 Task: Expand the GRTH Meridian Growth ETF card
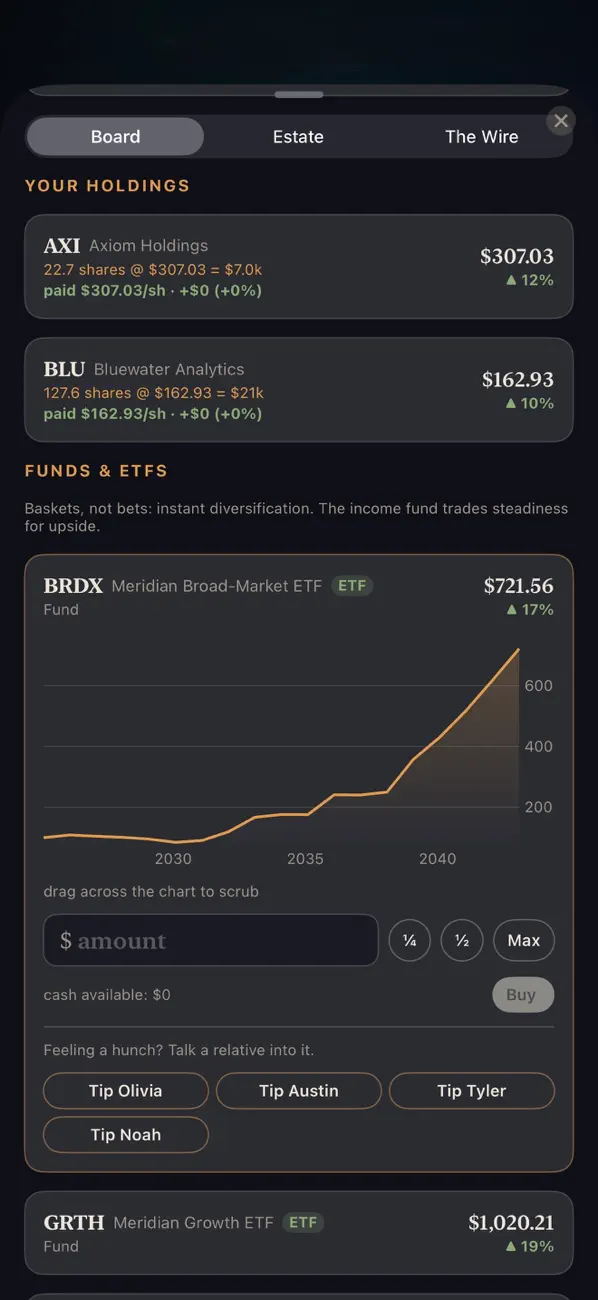click(x=299, y=1233)
